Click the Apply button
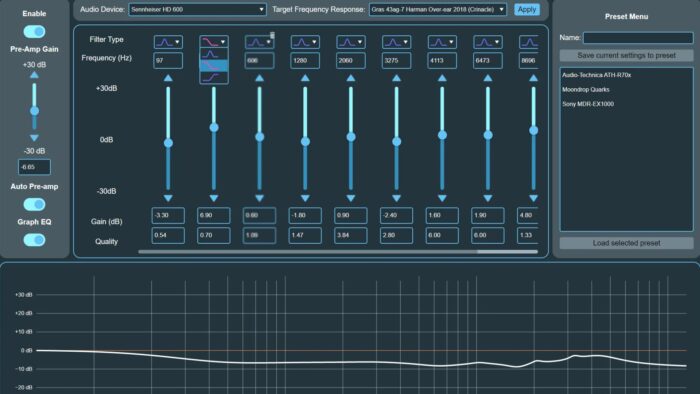 pyautogui.click(x=527, y=9)
